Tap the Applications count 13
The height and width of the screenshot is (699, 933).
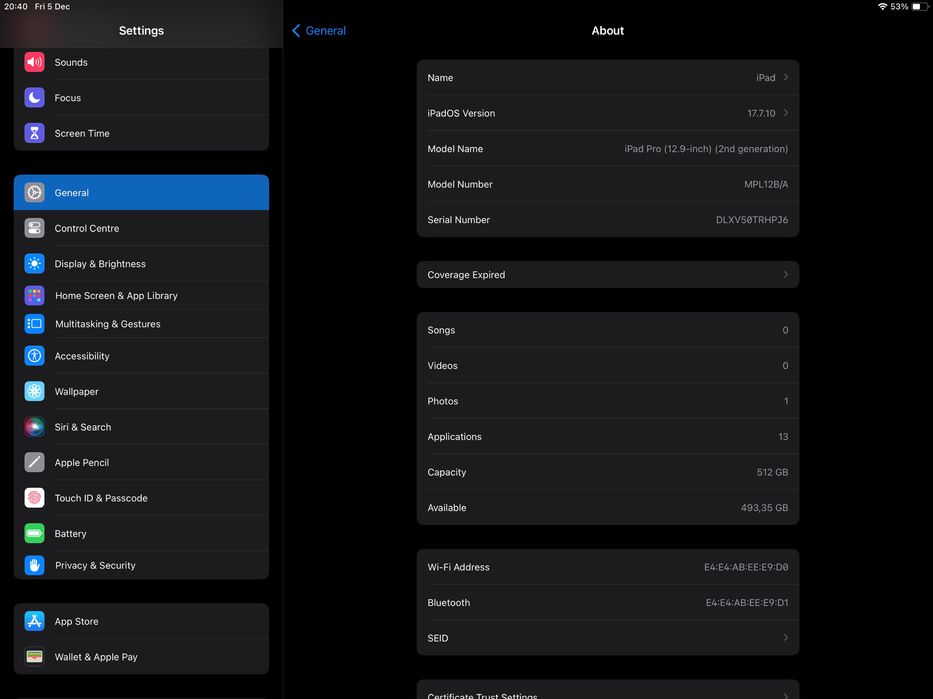tap(783, 437)
